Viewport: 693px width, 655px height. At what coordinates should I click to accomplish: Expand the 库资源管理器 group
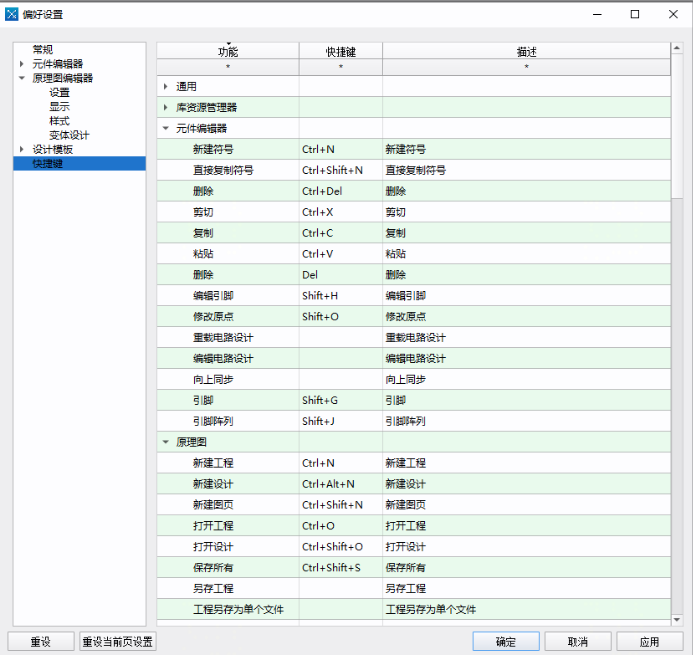point(166,107)
